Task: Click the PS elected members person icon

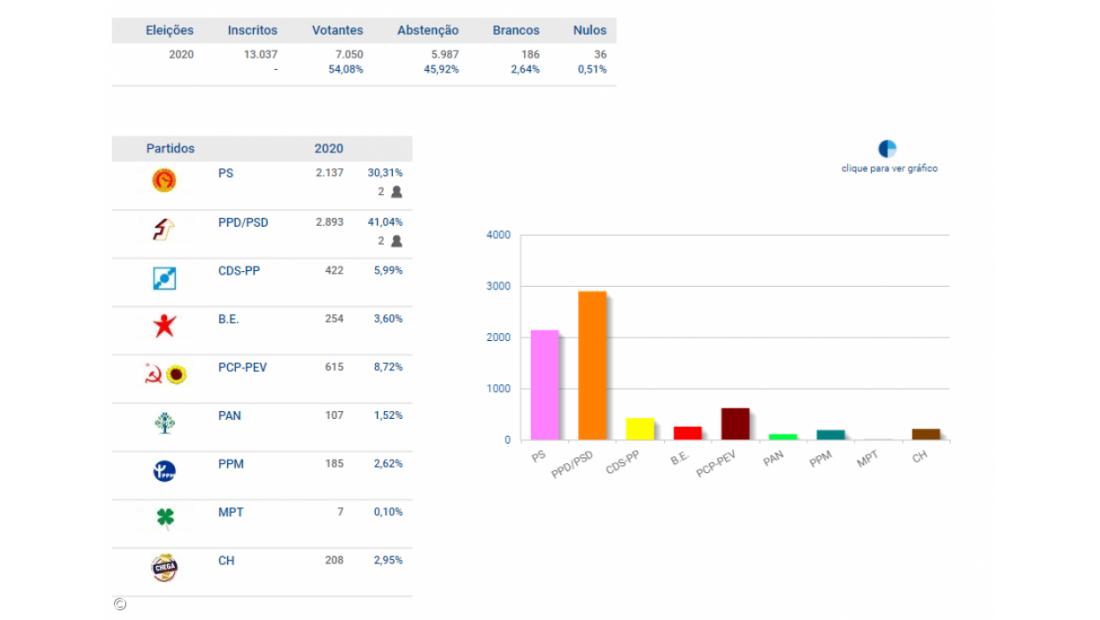Action: click(x=396, y=192)
